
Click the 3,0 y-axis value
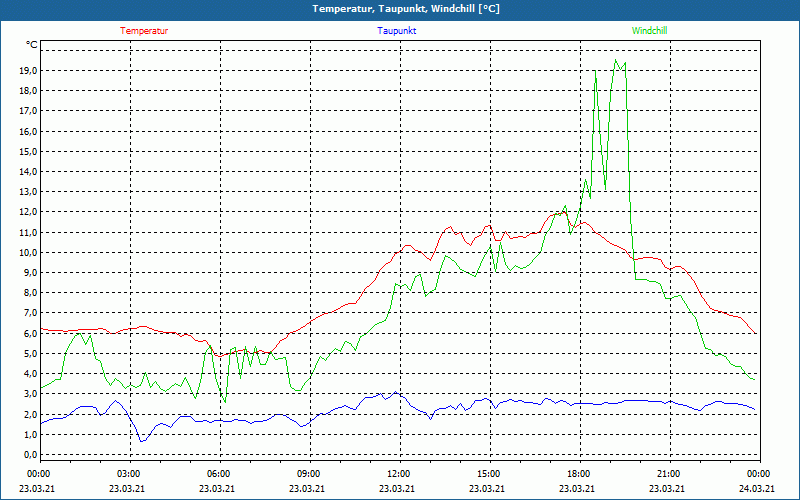click(30, 394)
